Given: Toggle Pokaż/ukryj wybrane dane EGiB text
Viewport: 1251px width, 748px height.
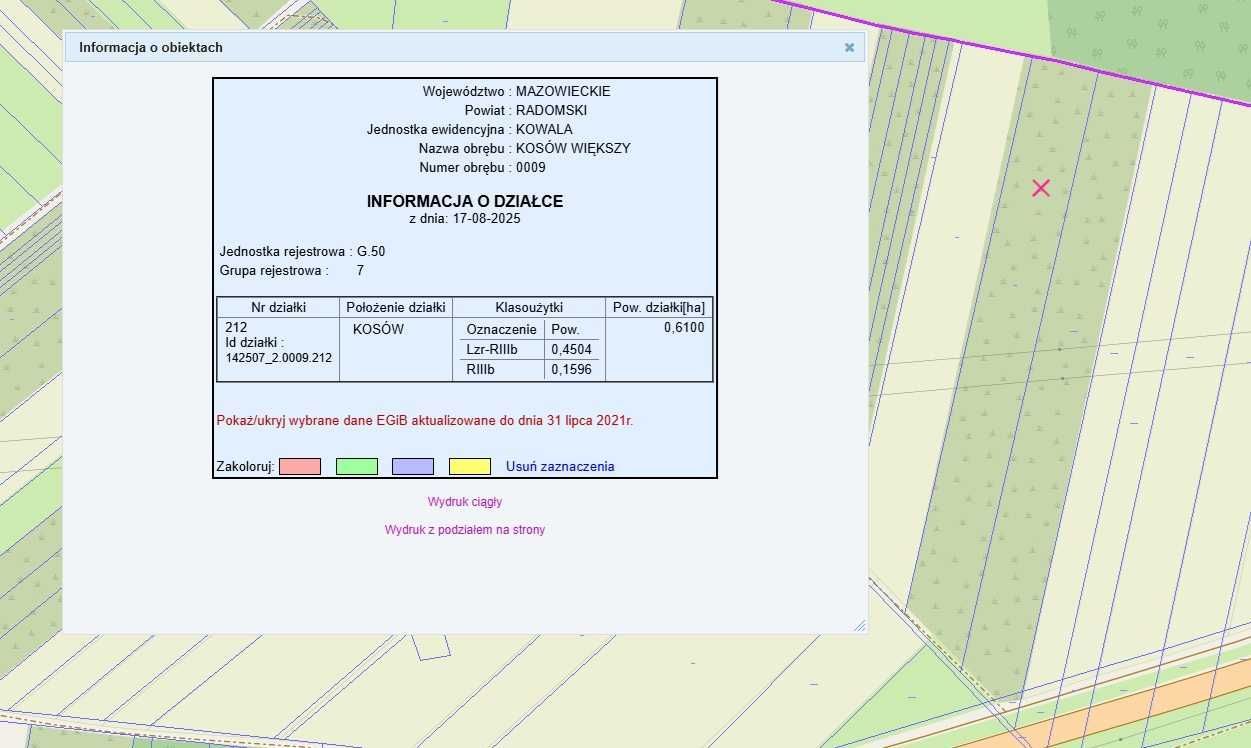Looking at the screenshot, I should point(425,420).
